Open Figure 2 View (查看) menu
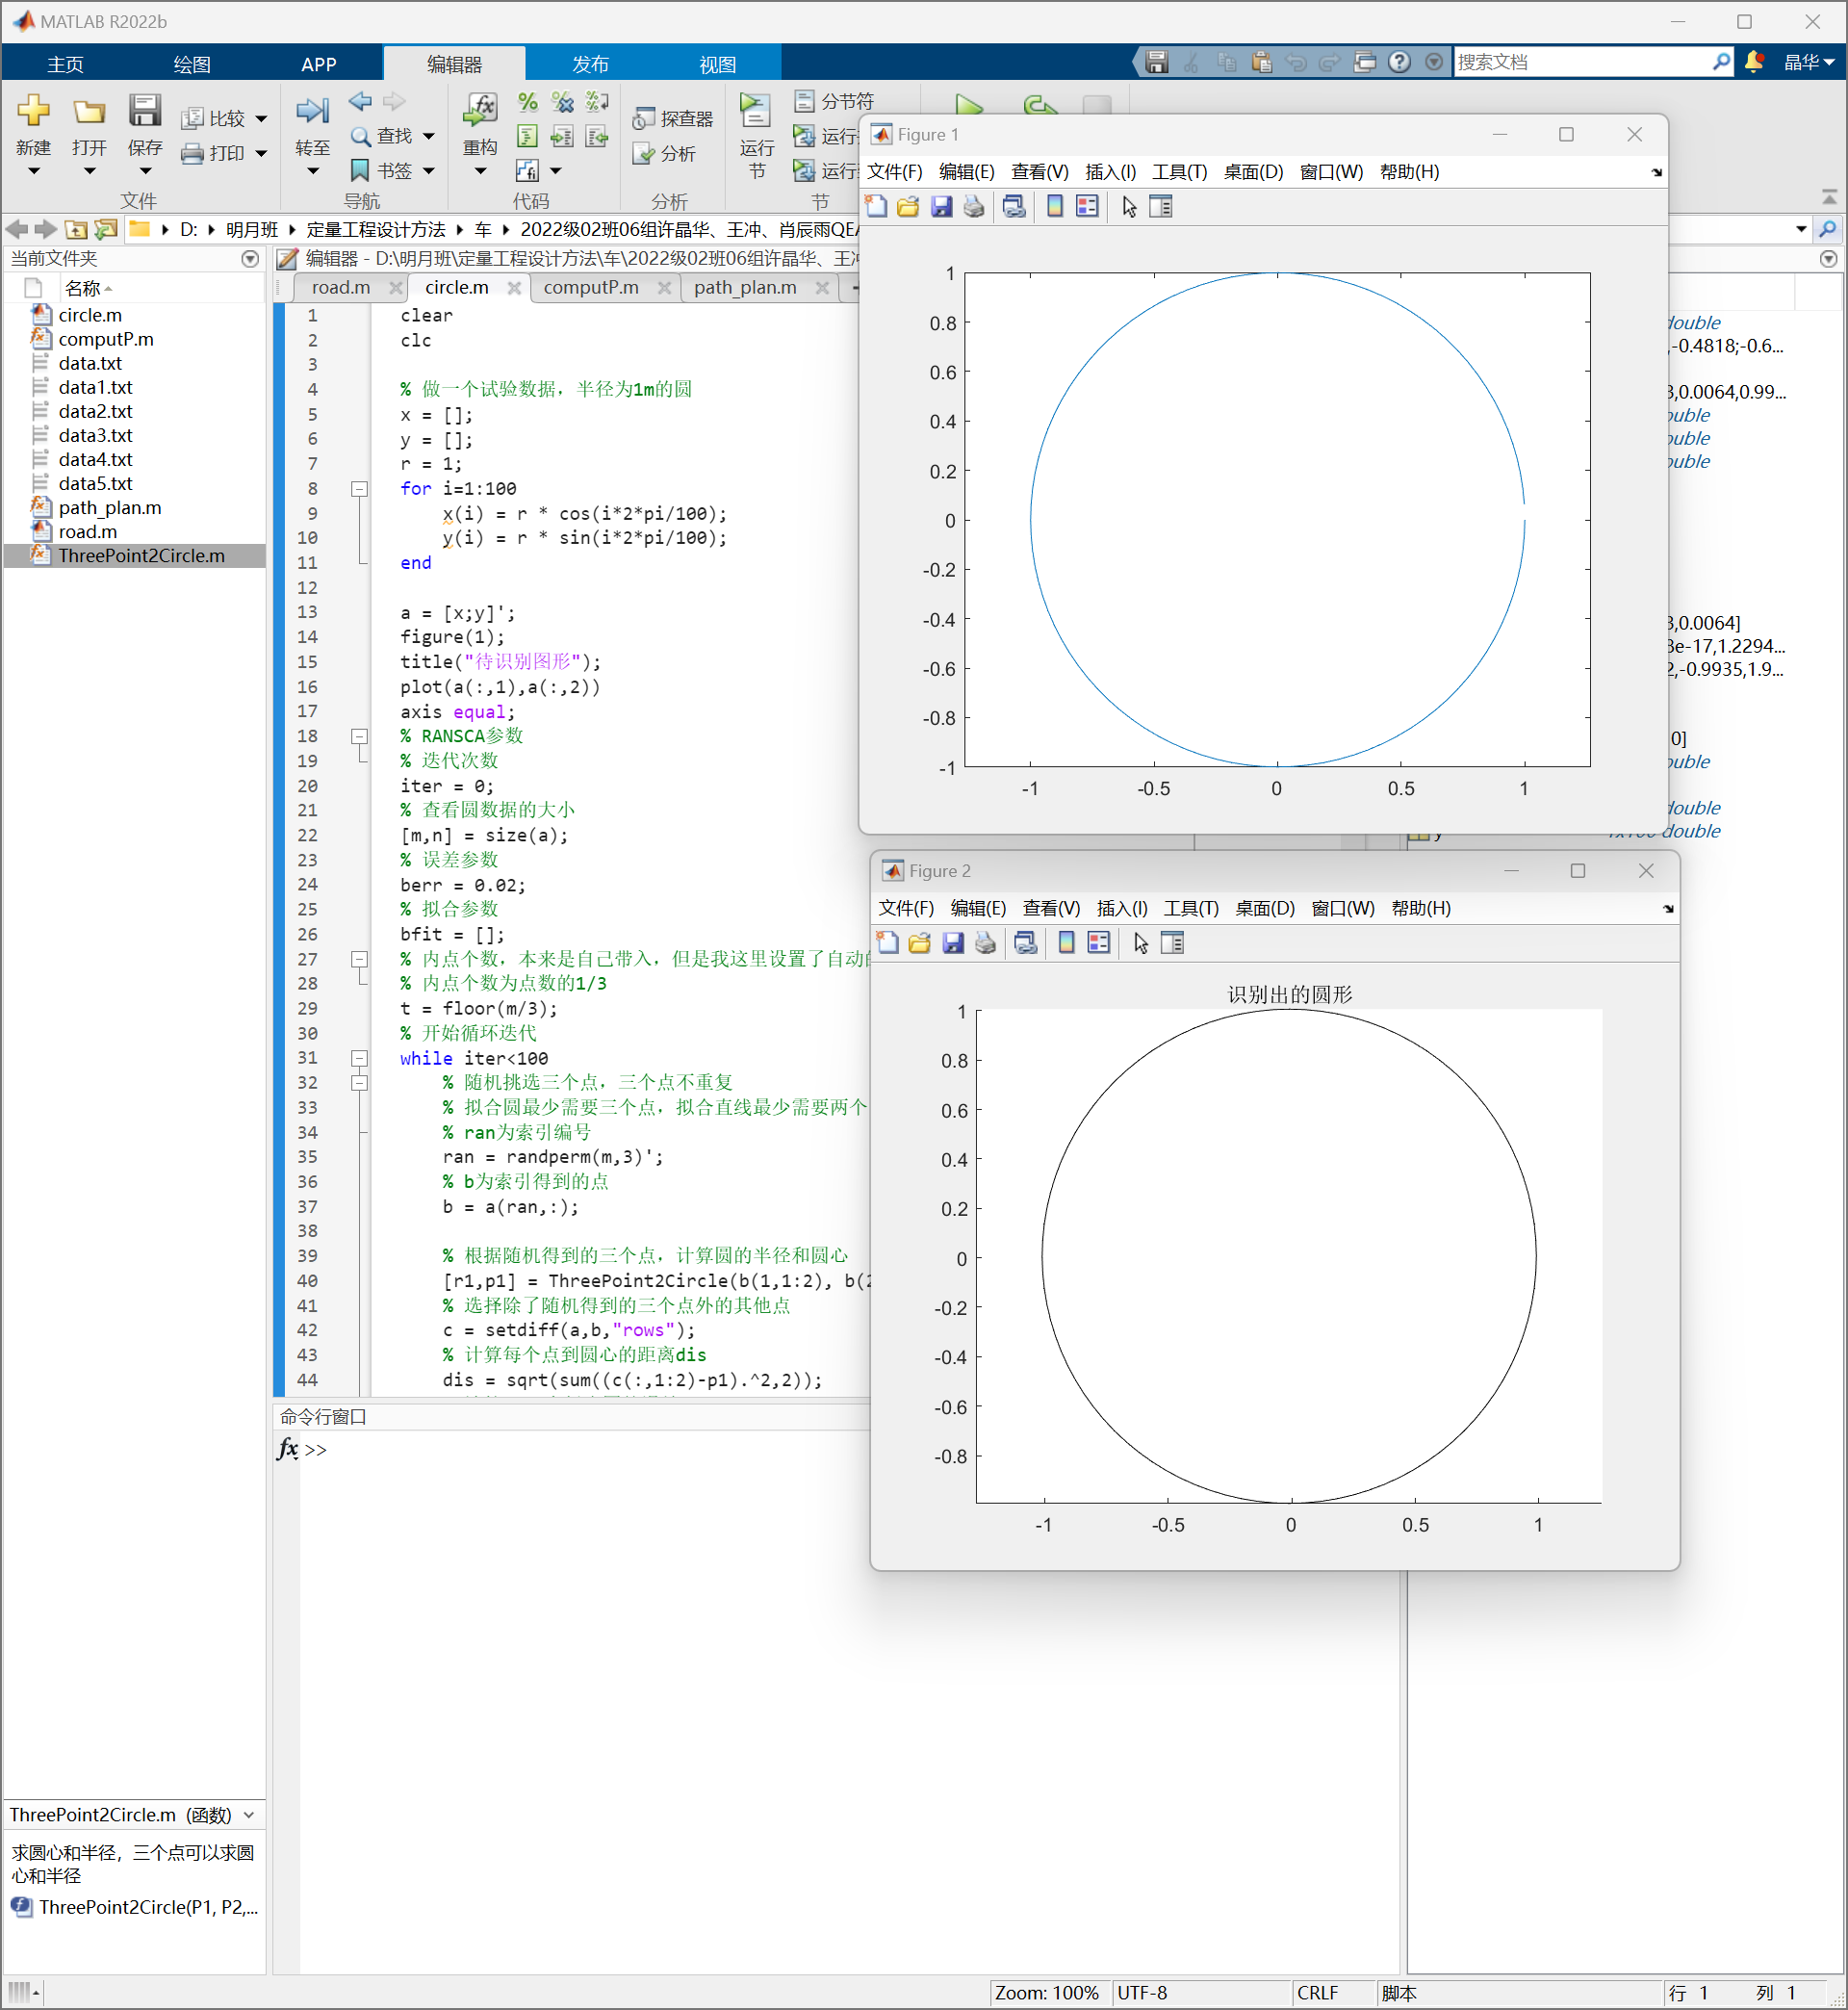 (x=1051, y=908)
